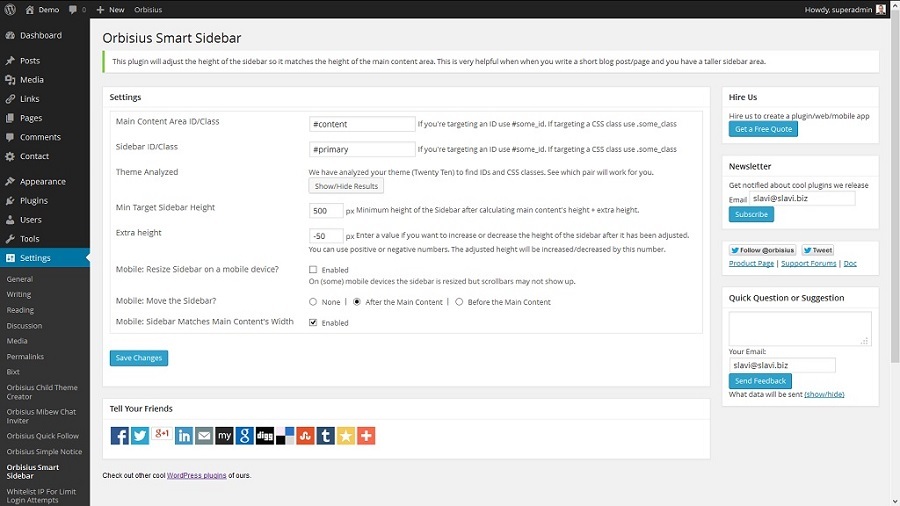
Task: Share on Twitter bird icon
Action: [140, 435]
